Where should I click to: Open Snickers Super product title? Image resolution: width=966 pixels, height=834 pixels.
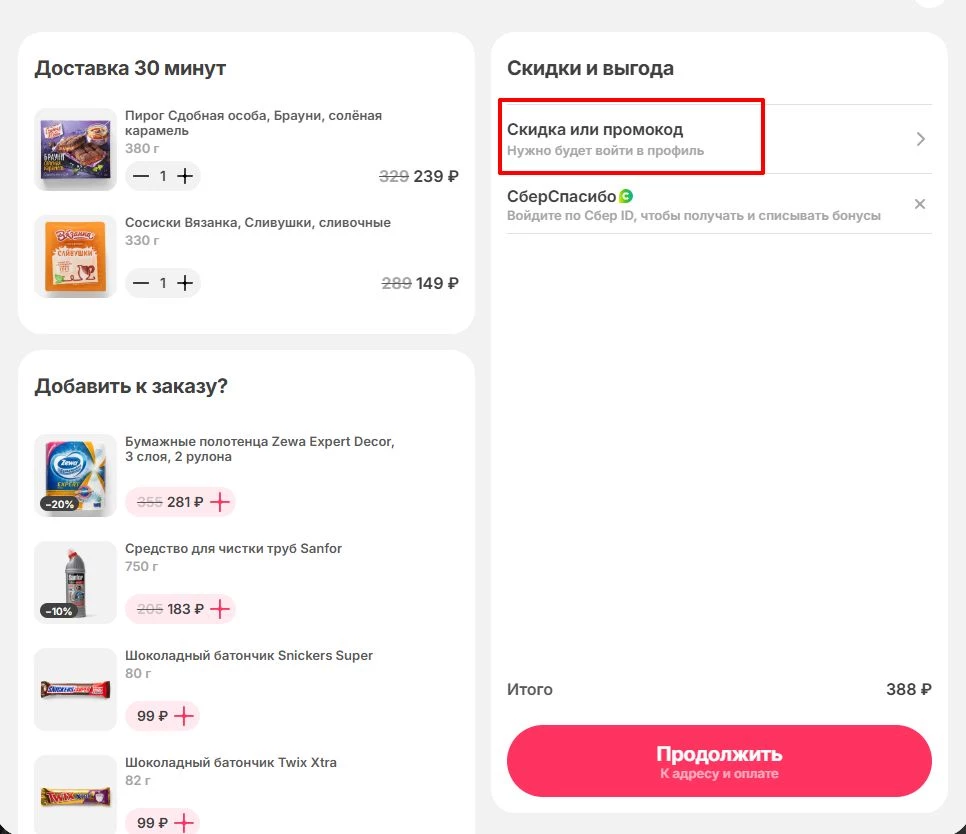click(249, 656)
